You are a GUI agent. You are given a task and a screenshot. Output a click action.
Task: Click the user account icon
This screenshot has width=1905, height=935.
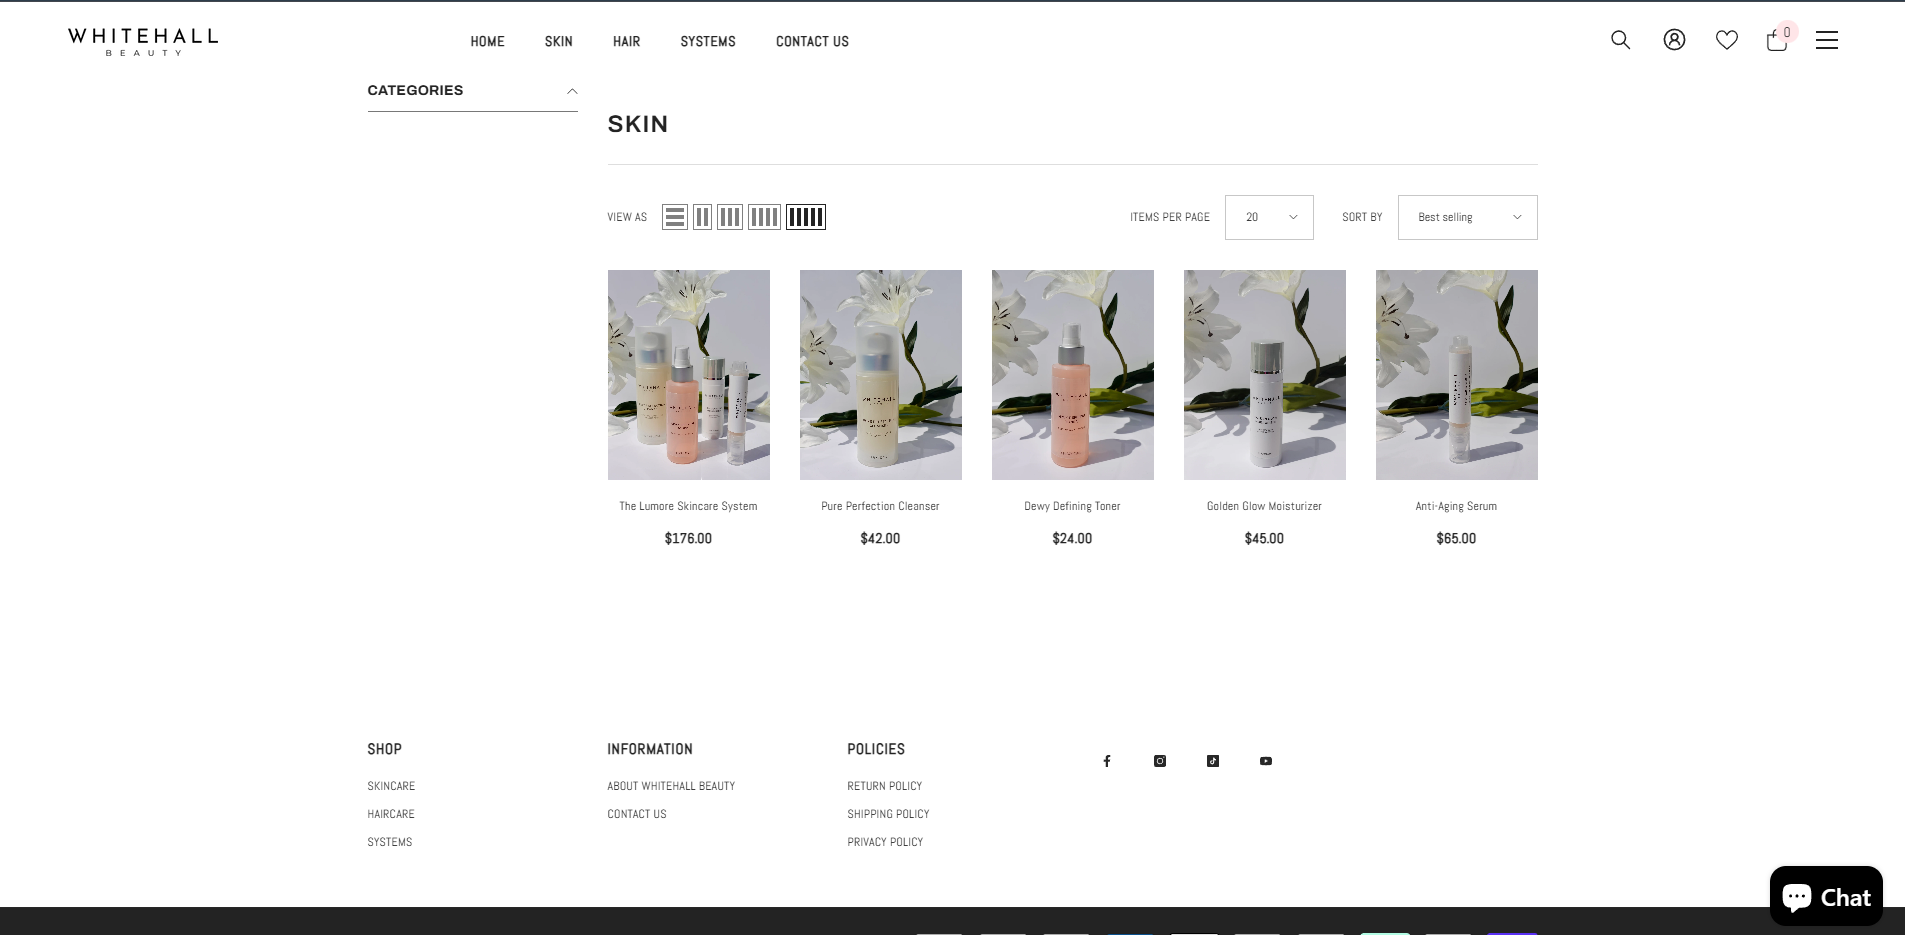click(1674, 40)
